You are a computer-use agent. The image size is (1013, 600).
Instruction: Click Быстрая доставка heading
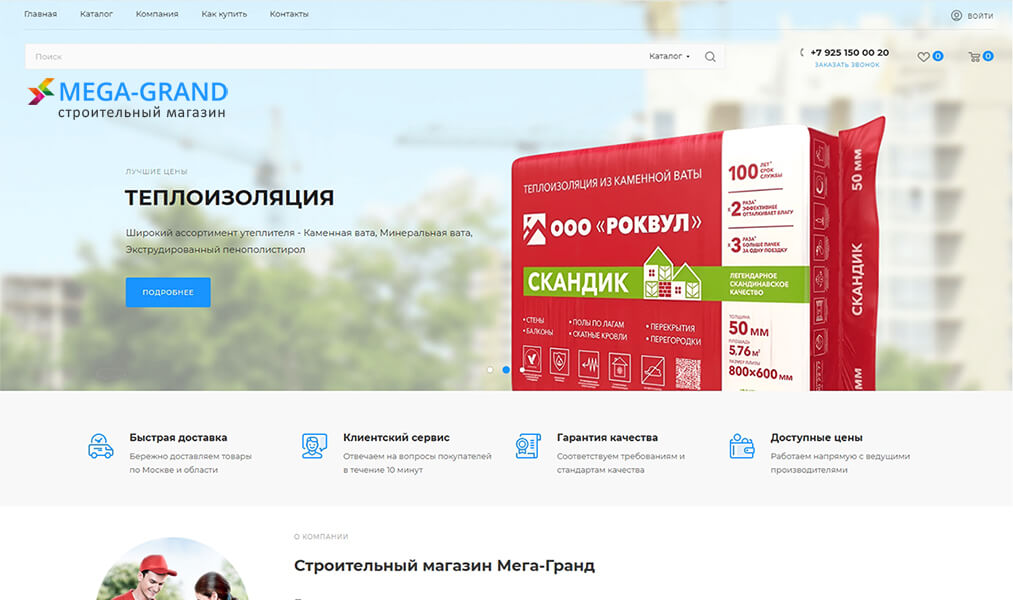coord(178,437)
